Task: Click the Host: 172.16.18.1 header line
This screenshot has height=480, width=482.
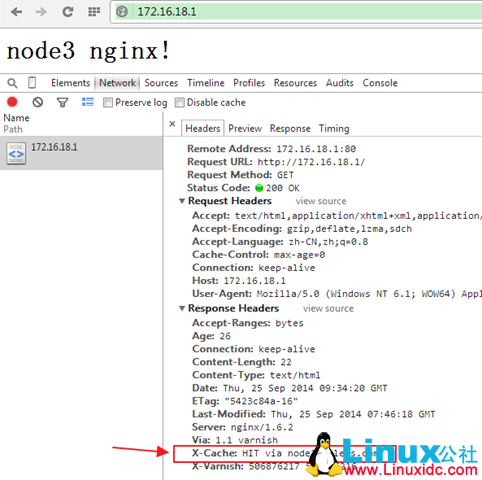Action: [239, 281]
